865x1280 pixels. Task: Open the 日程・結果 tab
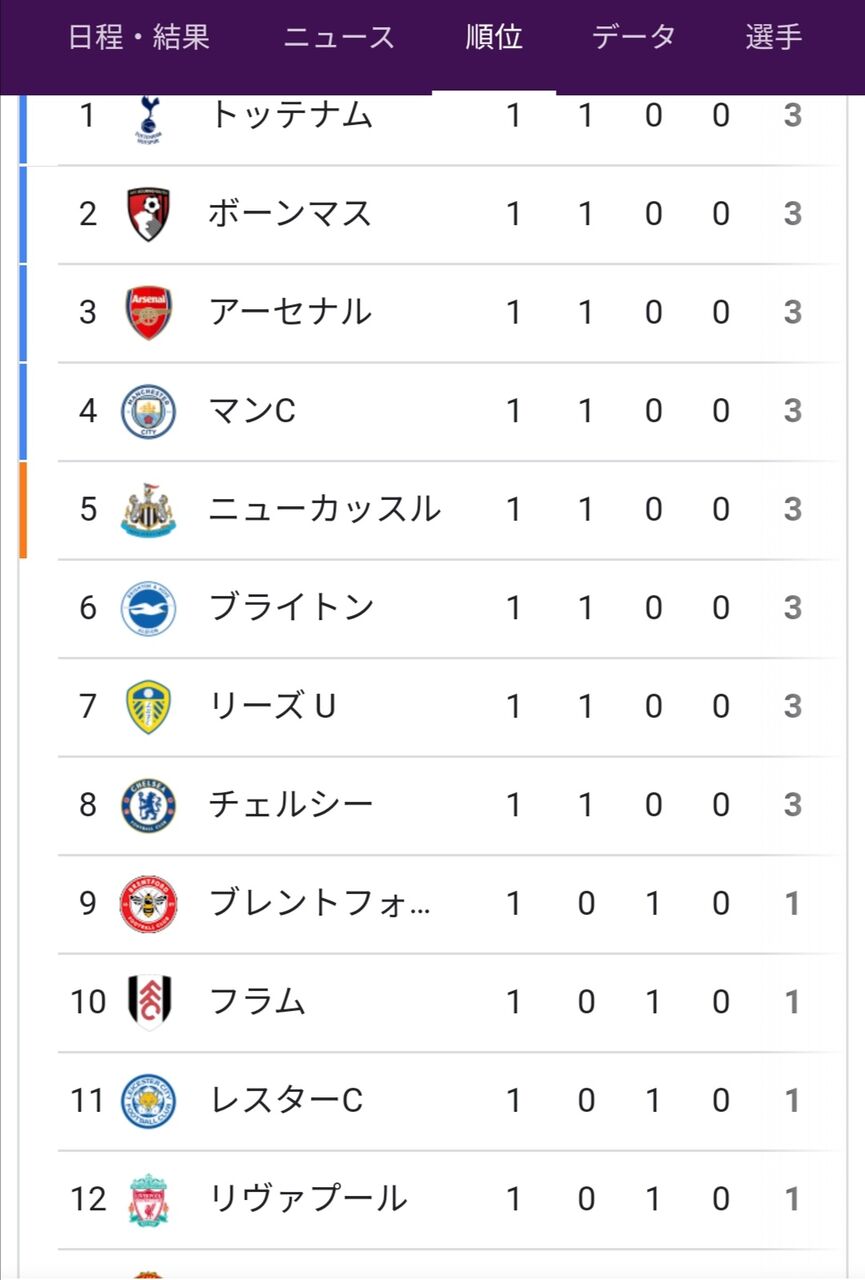(139, 38)
